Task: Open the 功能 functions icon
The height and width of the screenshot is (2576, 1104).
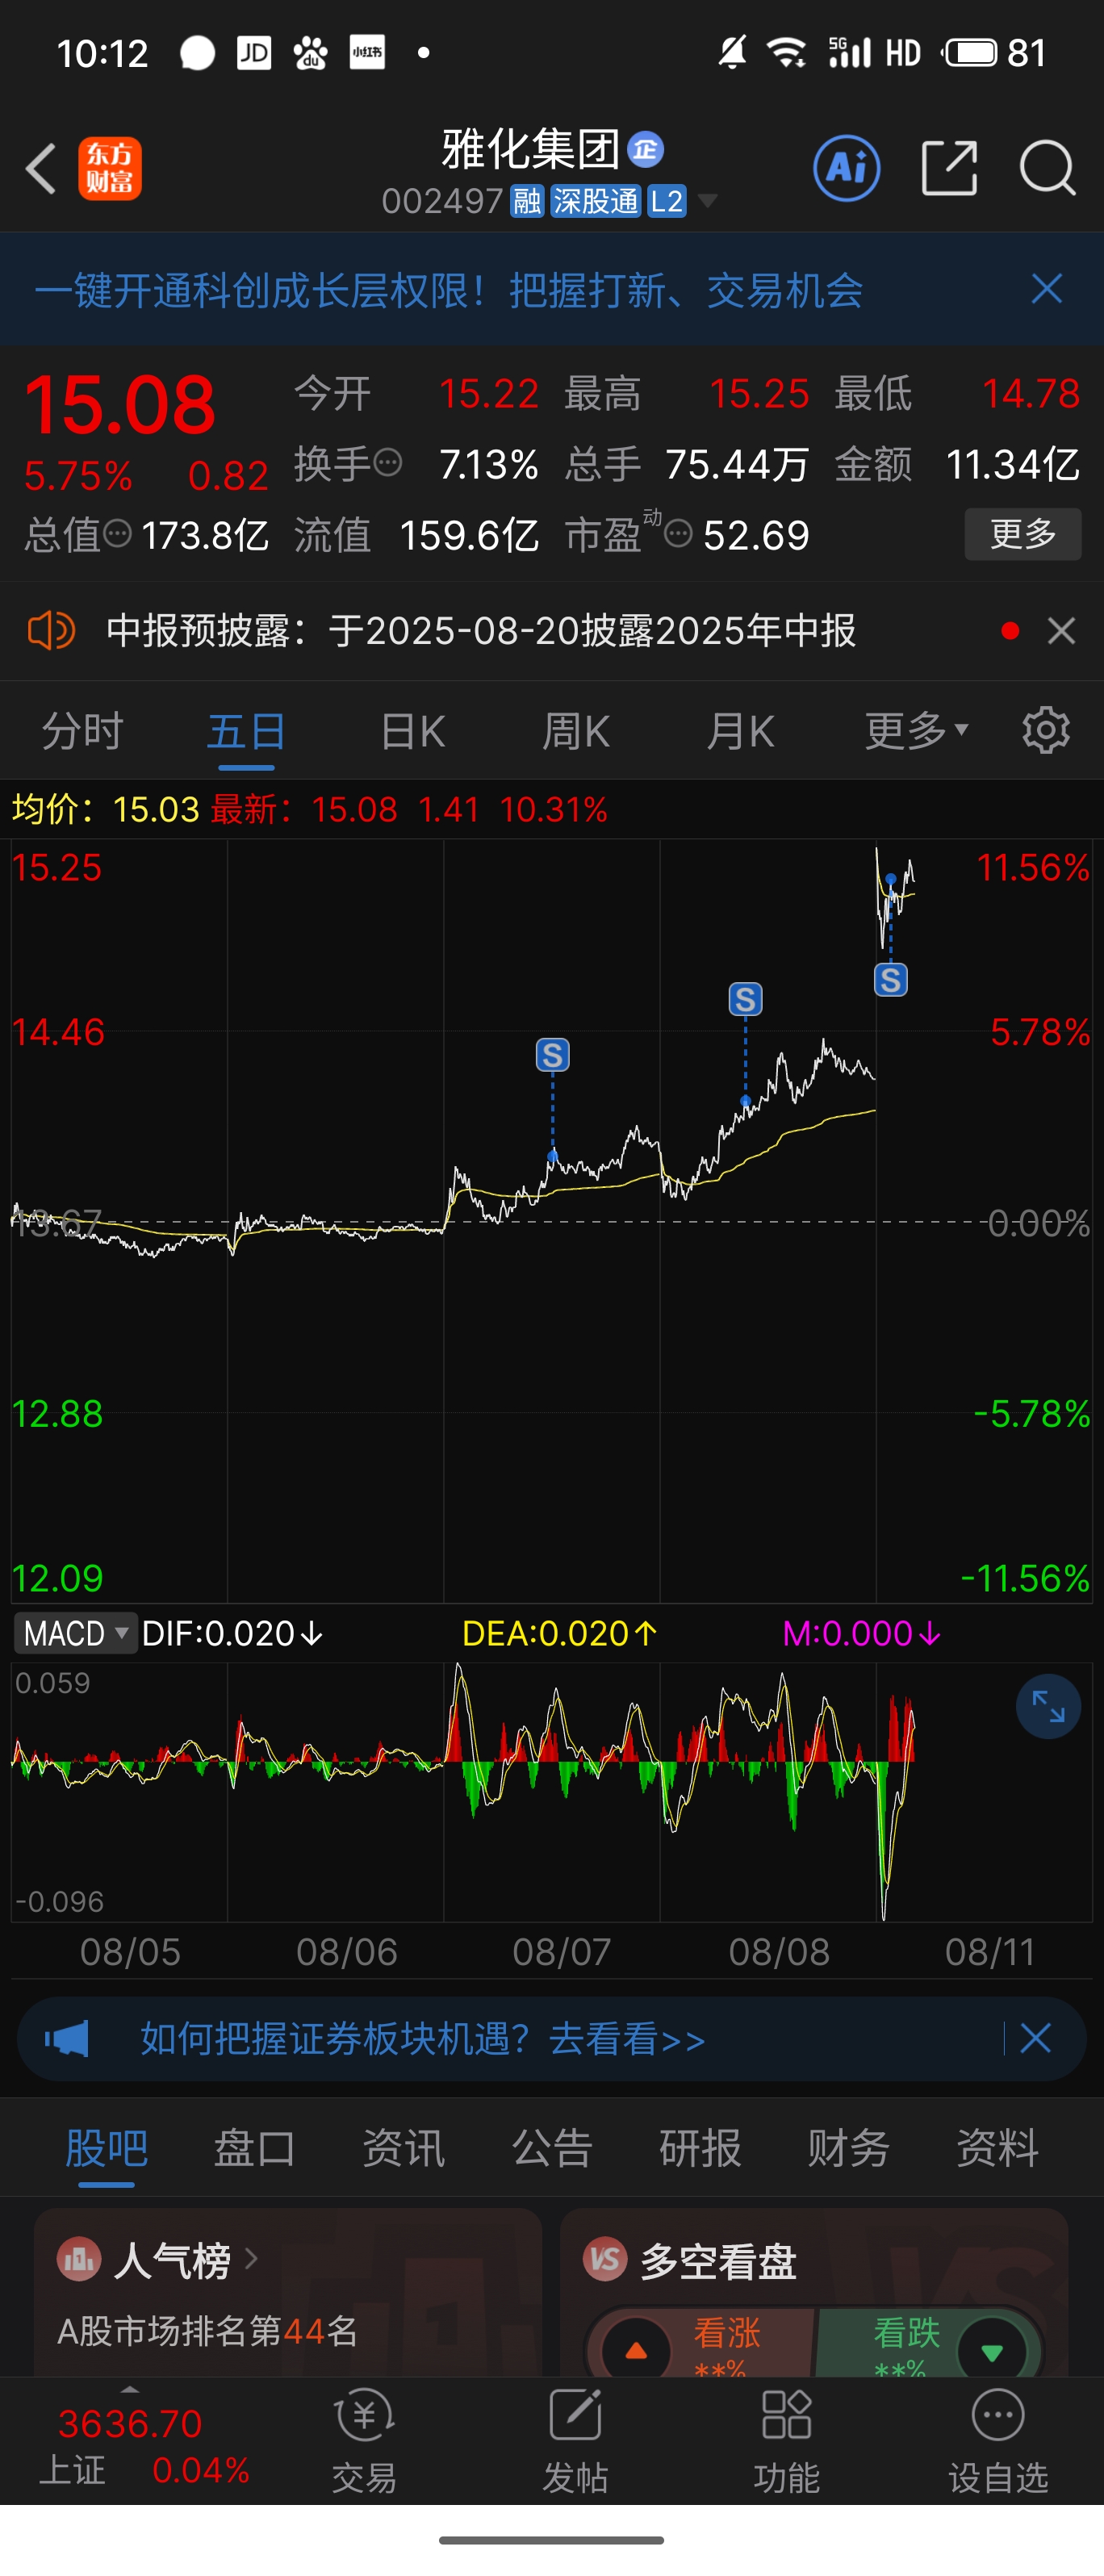Action: coord(786,2441)
